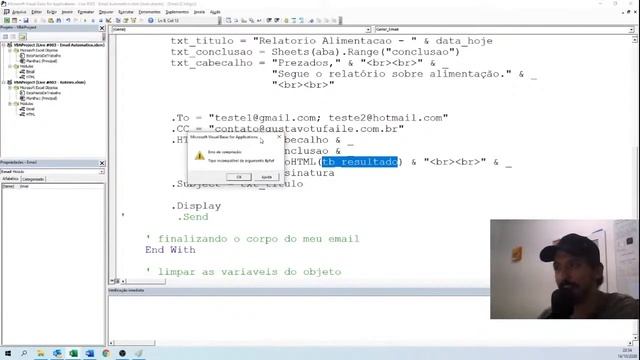Click the Find binoculars icon
The height and width of the screenshot is (360, 640).
[x=59, y=20]
